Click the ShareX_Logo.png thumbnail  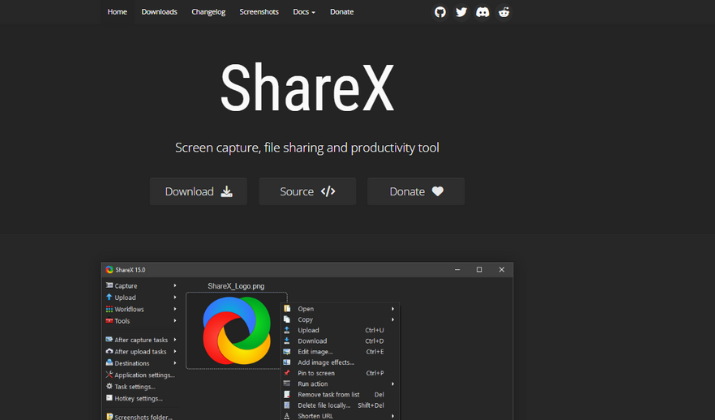tap(236, 331)
